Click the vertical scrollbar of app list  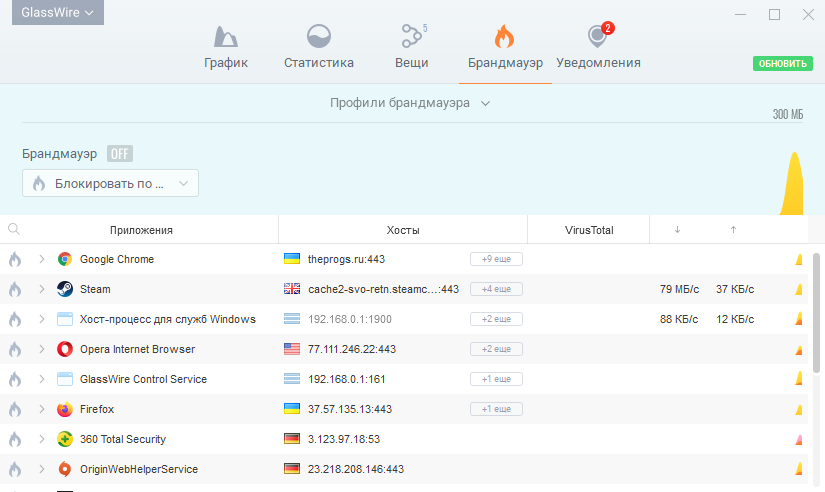[x=816, y=313]
